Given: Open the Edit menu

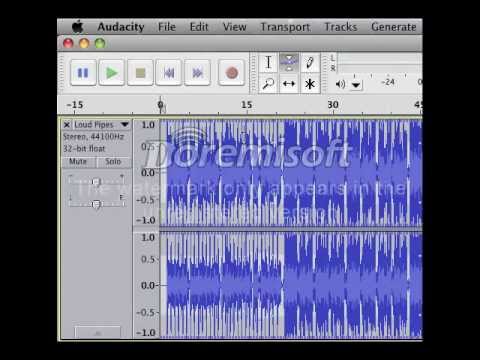Looking at the screenshot, I should pyautogui.click(x=199, y=27).
